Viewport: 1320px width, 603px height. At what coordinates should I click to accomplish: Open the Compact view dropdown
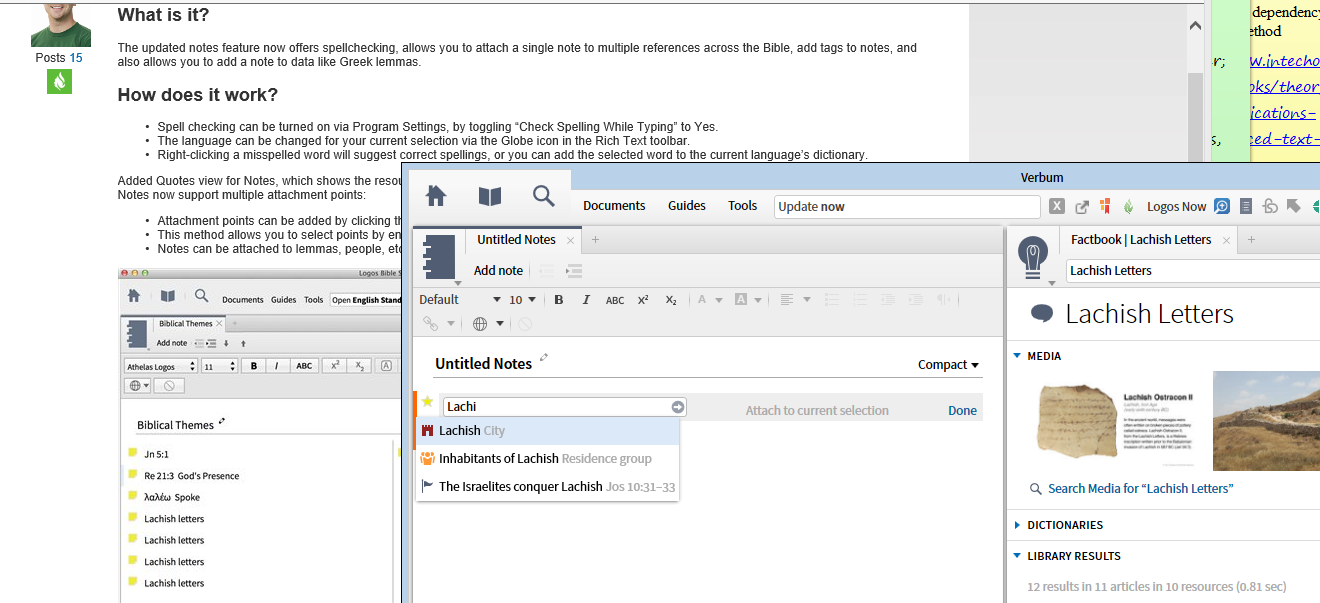pos(948,365)
